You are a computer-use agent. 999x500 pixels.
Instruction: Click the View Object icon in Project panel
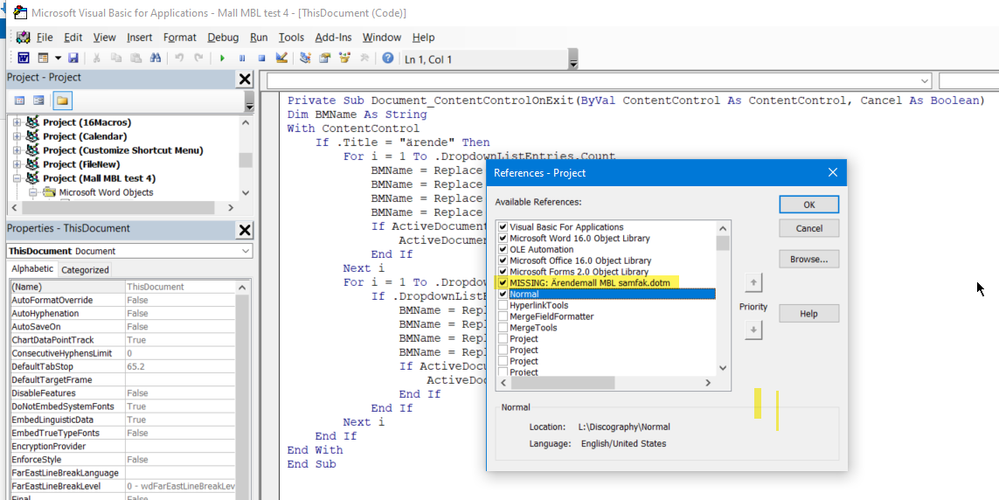[x=39, y=101]
